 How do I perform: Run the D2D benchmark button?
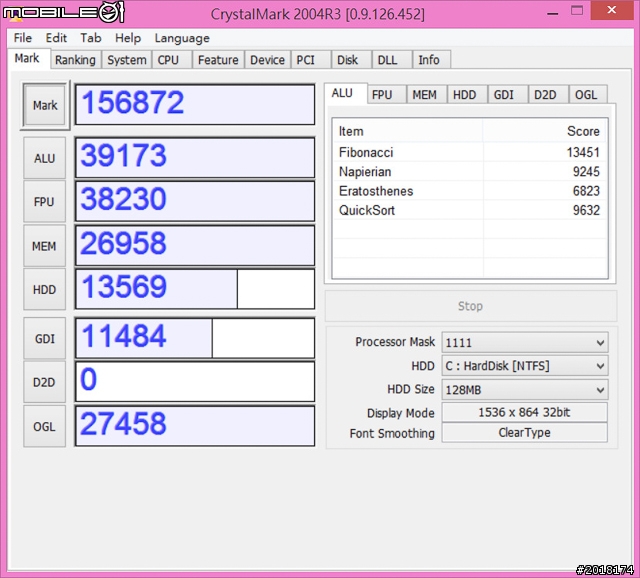pyautogui.click(x=44, y=382)
